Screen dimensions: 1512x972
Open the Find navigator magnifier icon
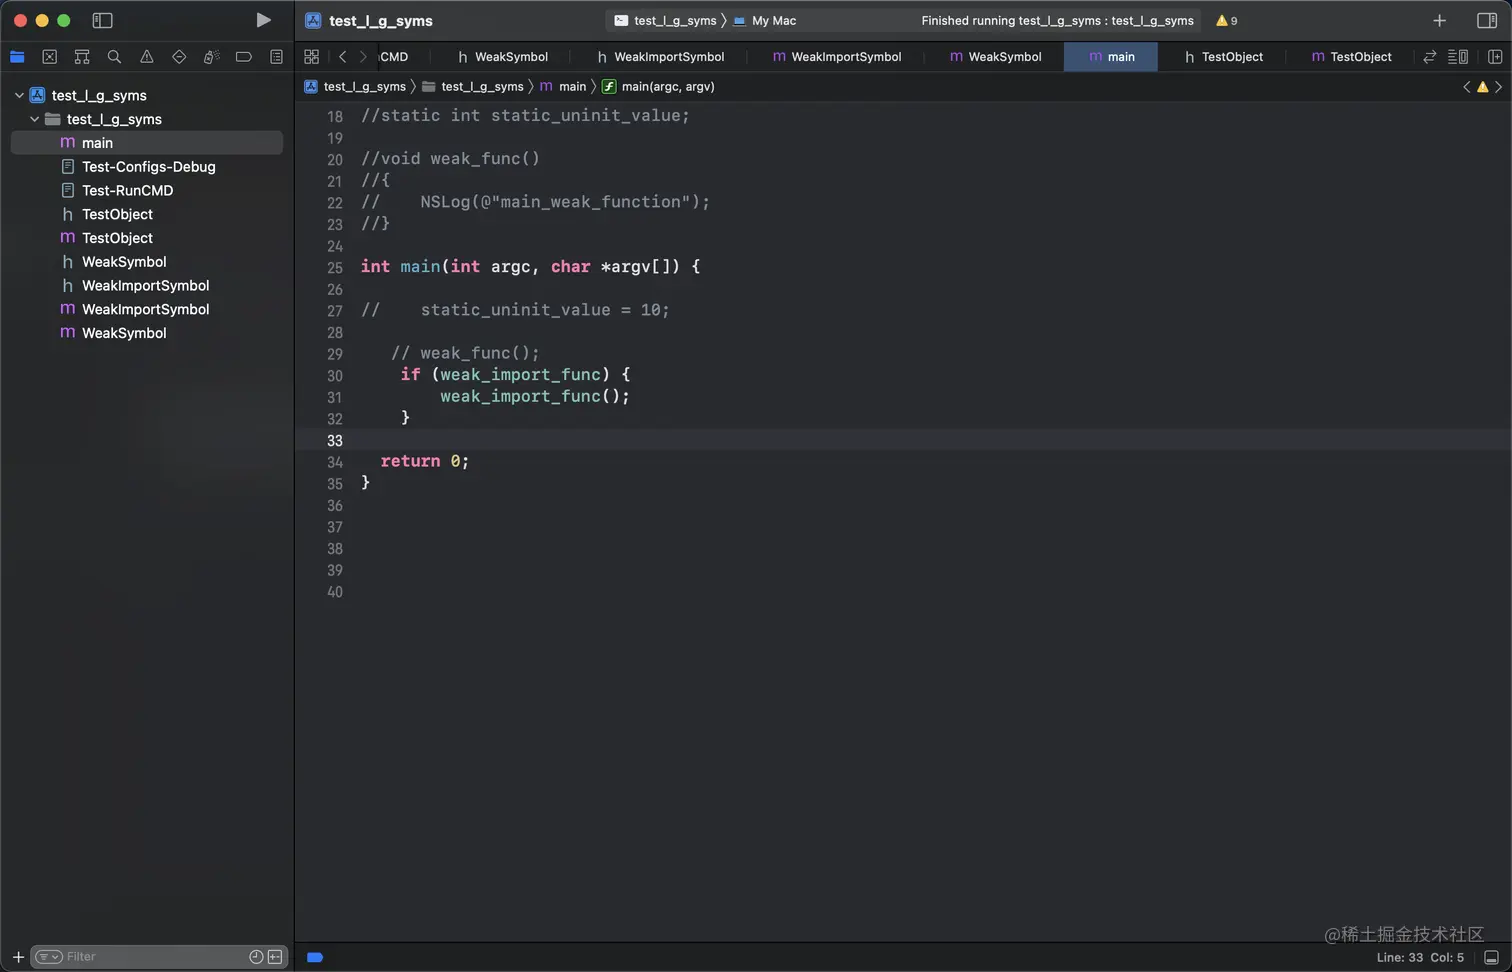(114, 57)
